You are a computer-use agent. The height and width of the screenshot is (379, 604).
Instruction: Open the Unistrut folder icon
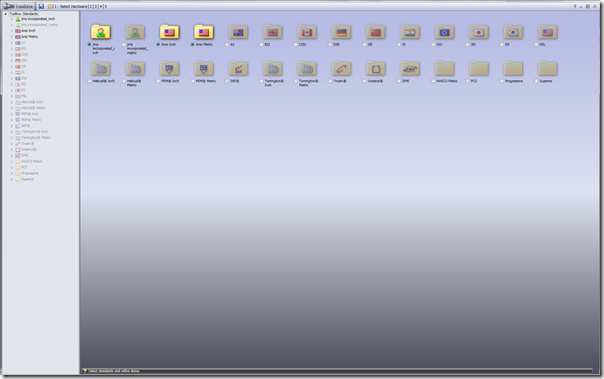tap(376, 69)
